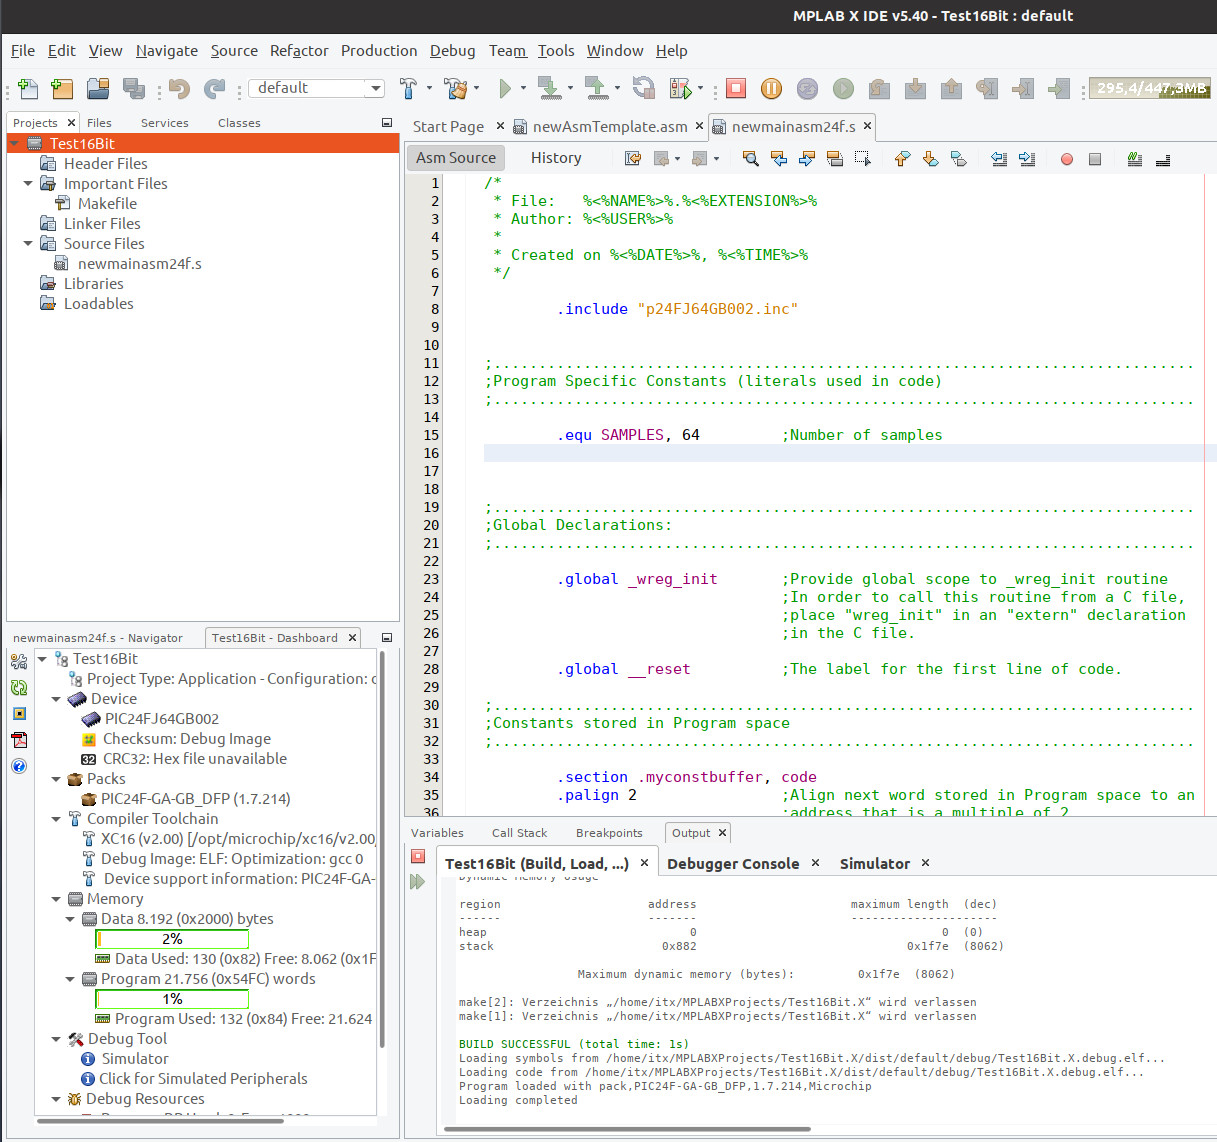
Task: Select newmainasm24f.s in Projects tree
Action: pyautogui.click(x=140, y=264)
